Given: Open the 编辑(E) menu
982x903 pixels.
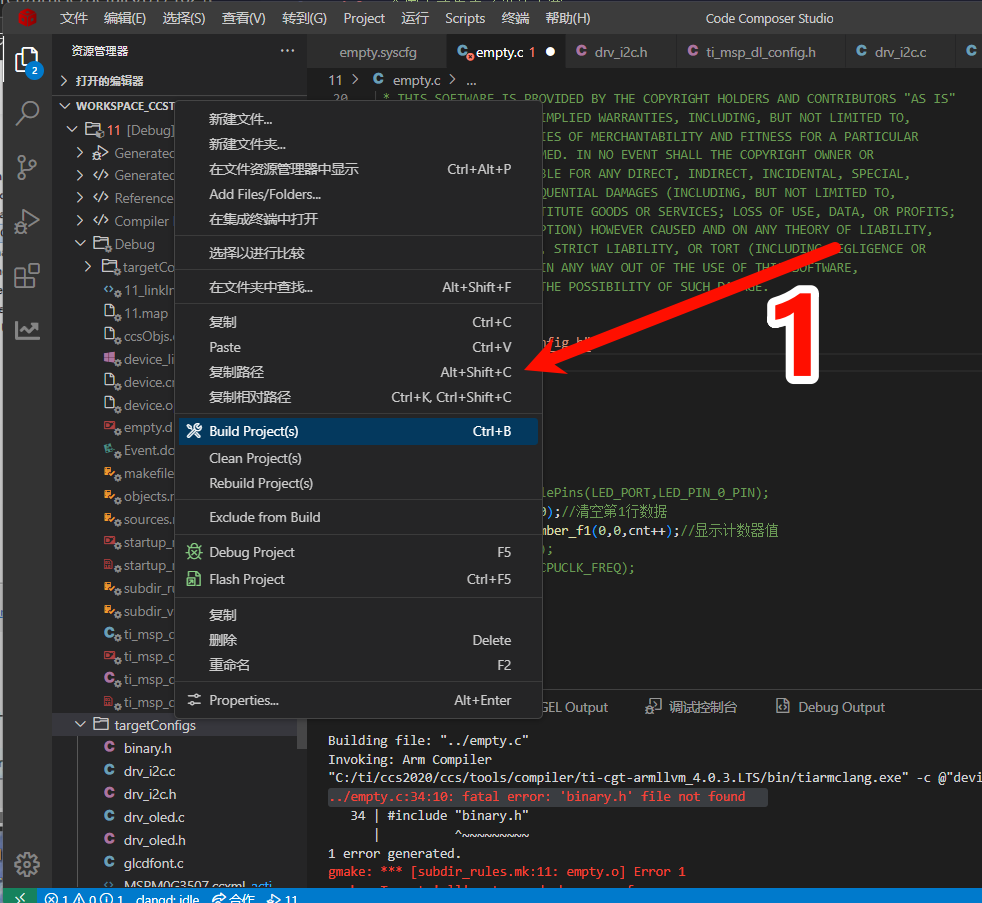Looking at the screenshot, I should (x=125, y=18).
